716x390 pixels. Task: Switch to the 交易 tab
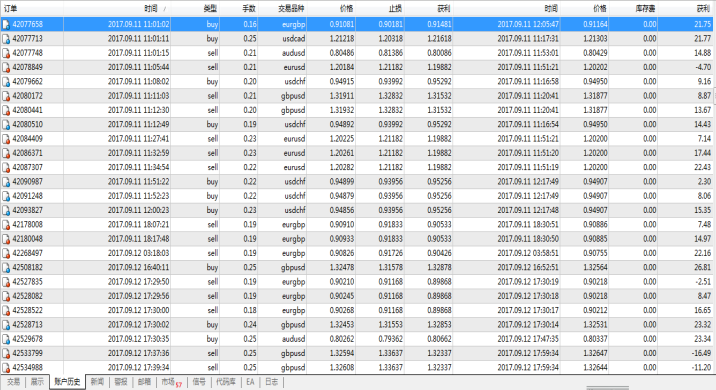(x=13, y=382)
